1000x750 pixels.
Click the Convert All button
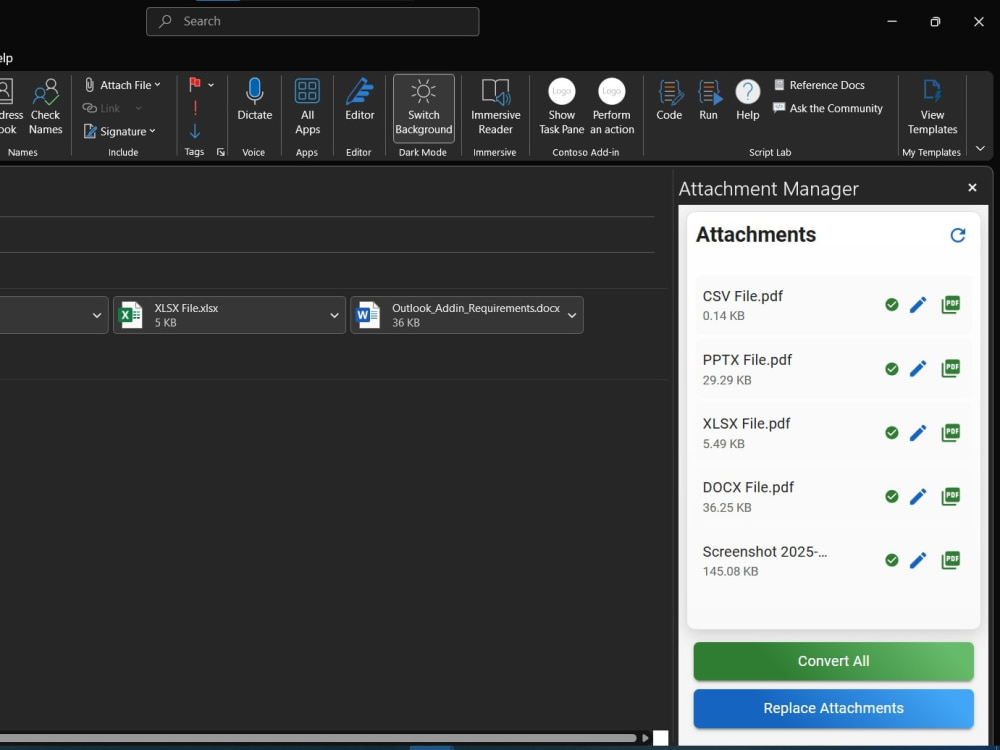tap(834, 661)
